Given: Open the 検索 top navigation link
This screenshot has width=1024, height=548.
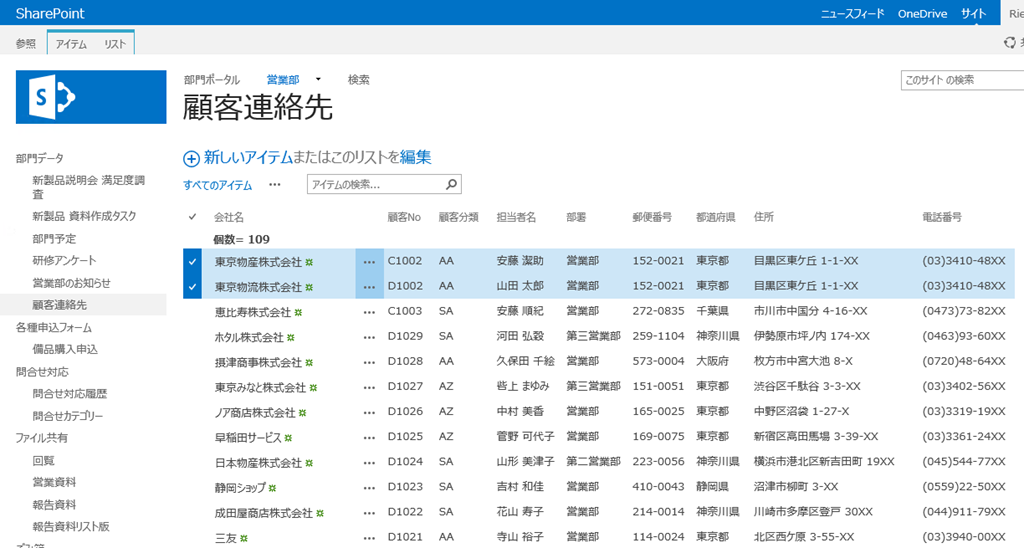Looking at the screenshot, I should (x=359, y=80).
